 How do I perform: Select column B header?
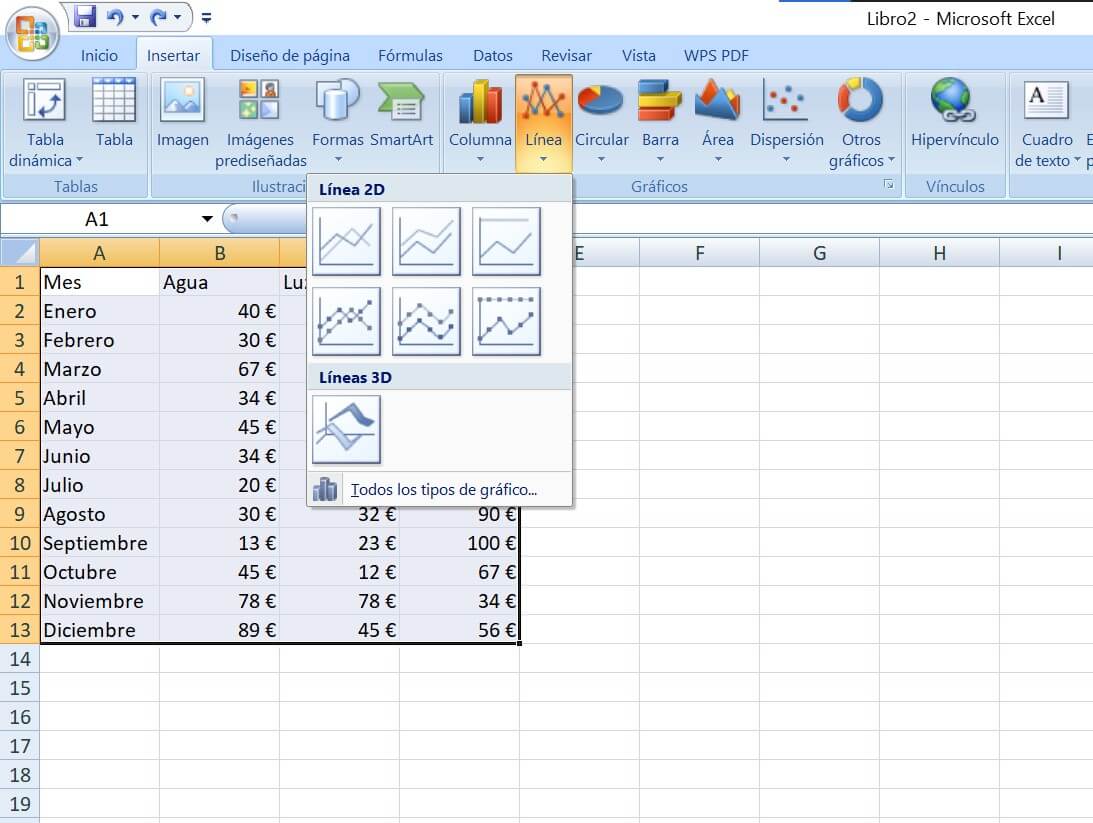[x=220, y=253]
